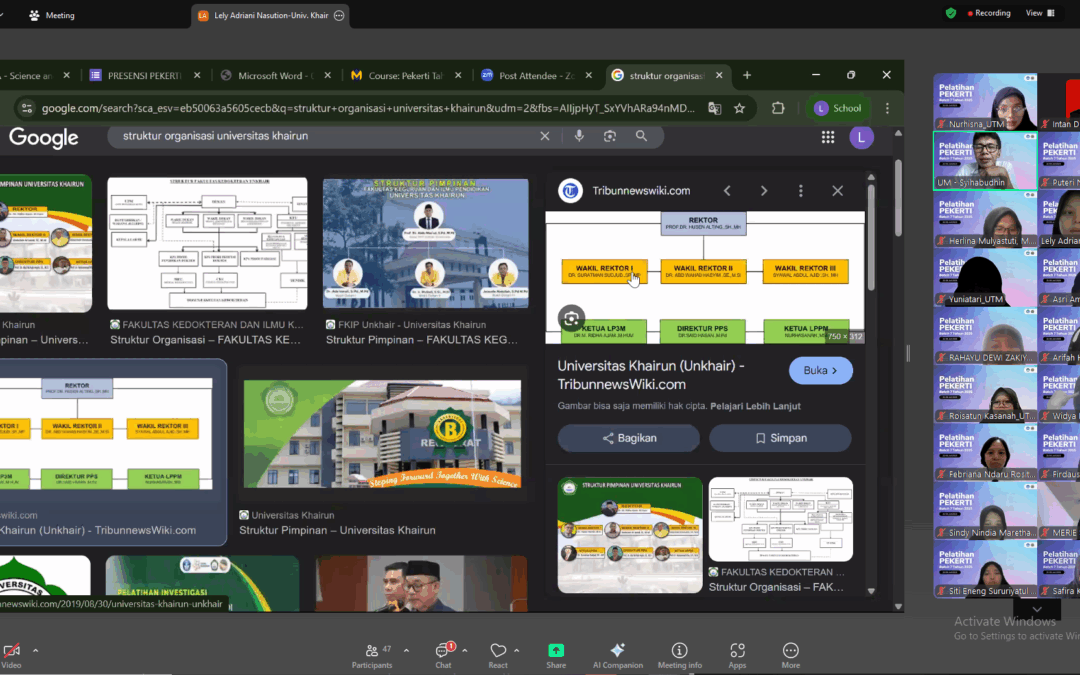Viewport: 1080px width, 675px height.
Task: Open Google account avatar L
Action: pyautogui.click(x=861, y=137)
